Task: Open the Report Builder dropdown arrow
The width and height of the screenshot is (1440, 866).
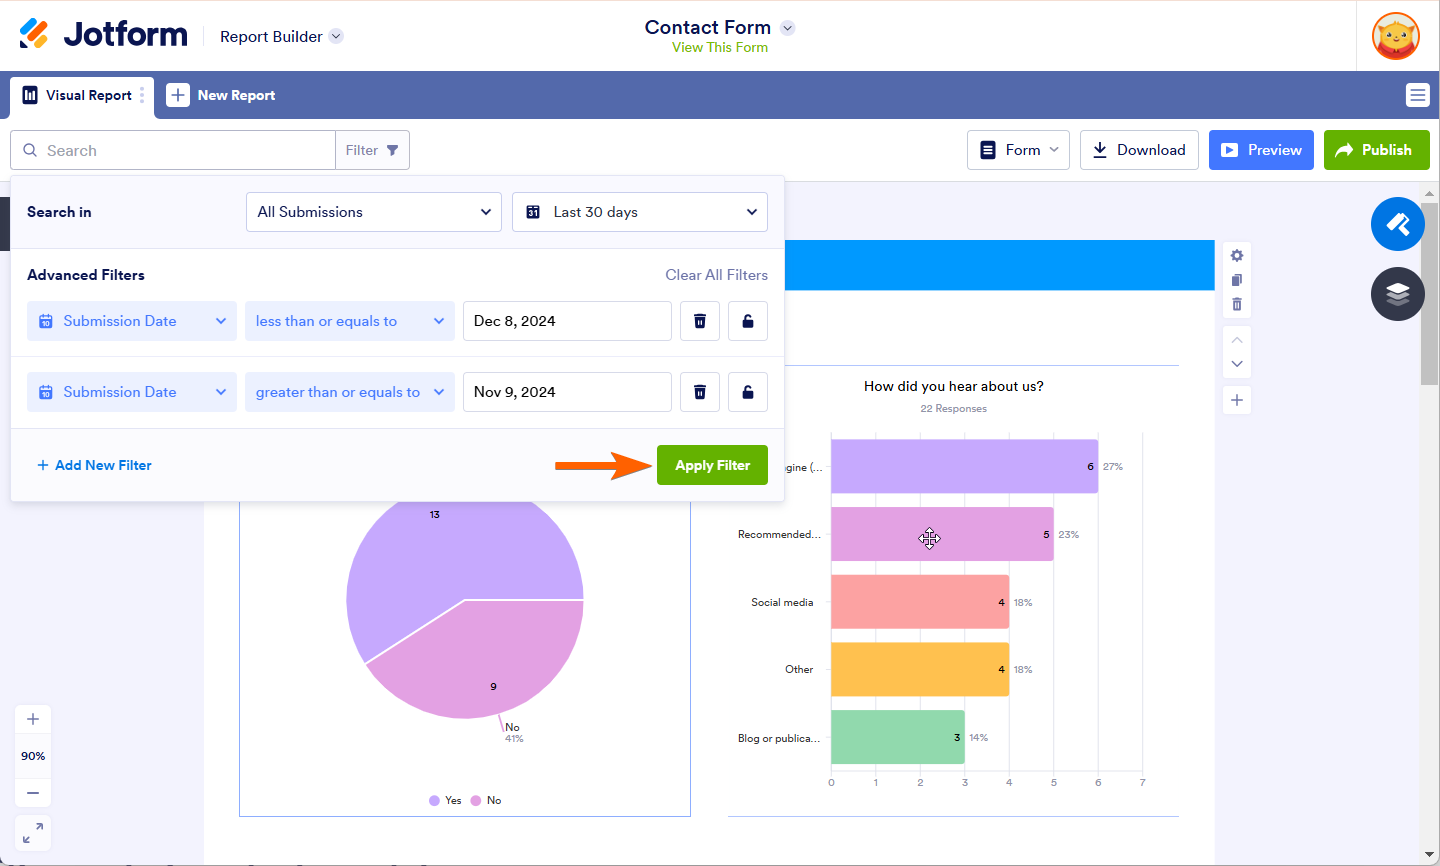Action: 336,36
